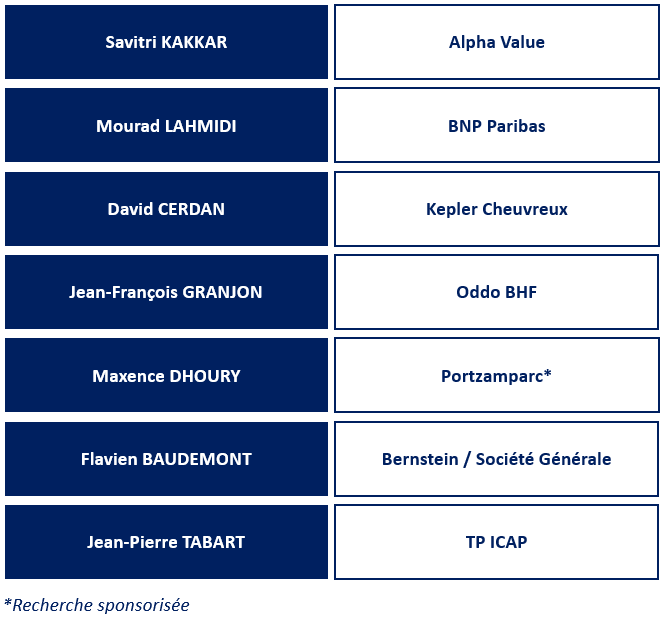The width and height of the screenshot is (665, 620).
Task: Click the Recherche sponsorisée footnote
Action: [97, 605]
